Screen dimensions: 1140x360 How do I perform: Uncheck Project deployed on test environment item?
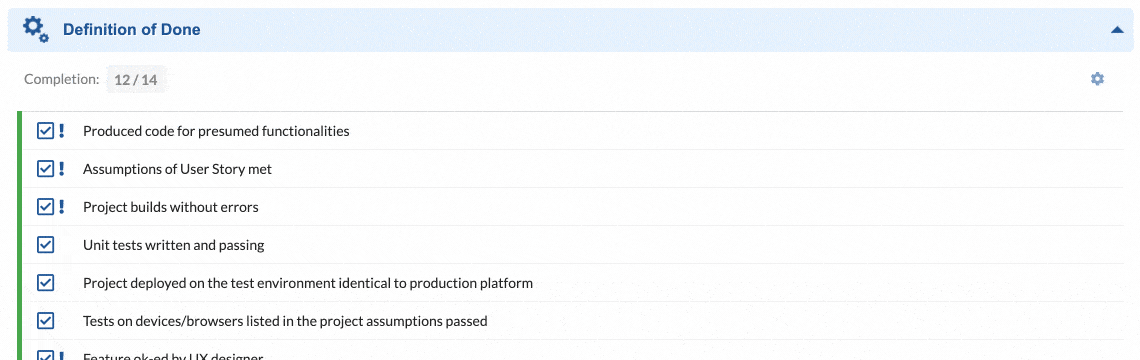tap(45, 282)
